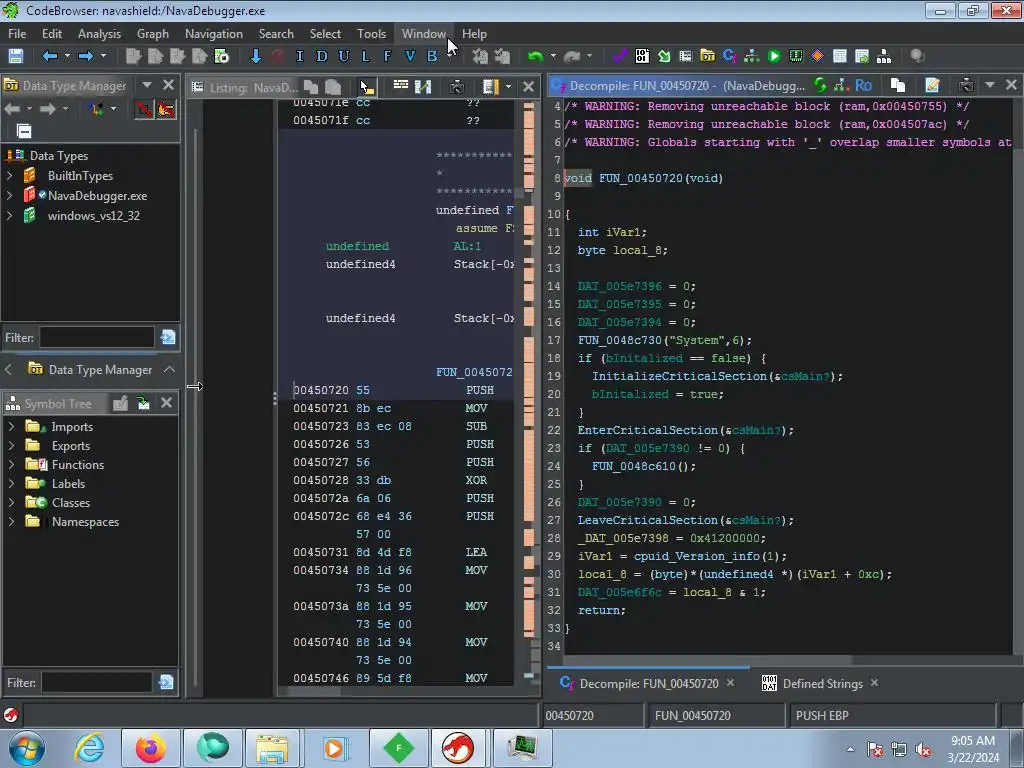Click the 'I' next-instruction navigation icon
This screenshot has height=768, width=1024.
tap(300, 56)
